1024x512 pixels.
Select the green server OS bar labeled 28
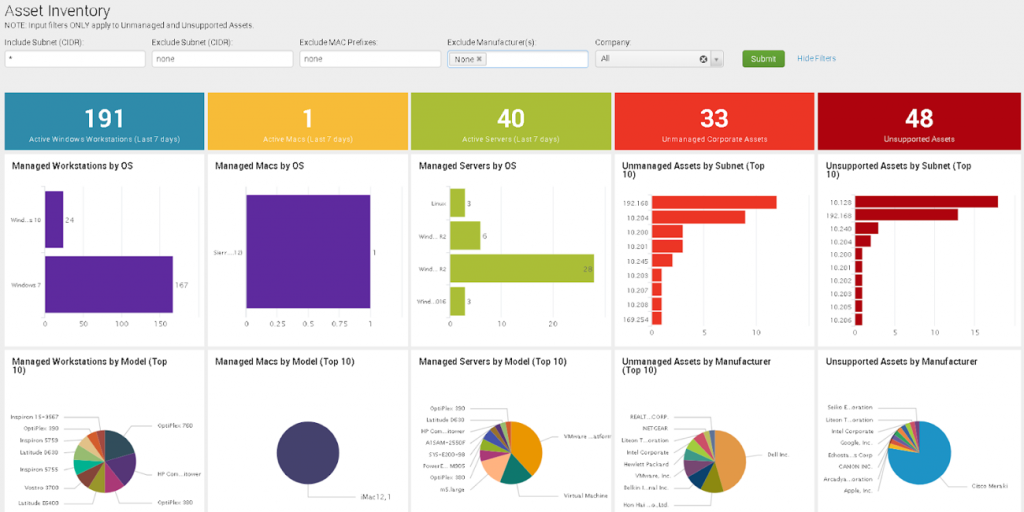click(x=520, y=269)
